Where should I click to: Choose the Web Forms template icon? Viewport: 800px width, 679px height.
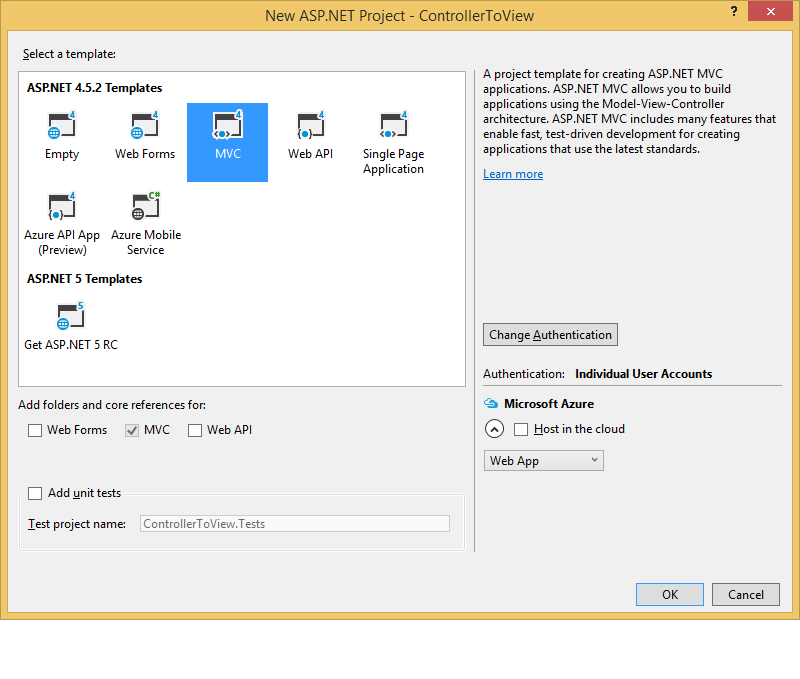click(145, 125)
